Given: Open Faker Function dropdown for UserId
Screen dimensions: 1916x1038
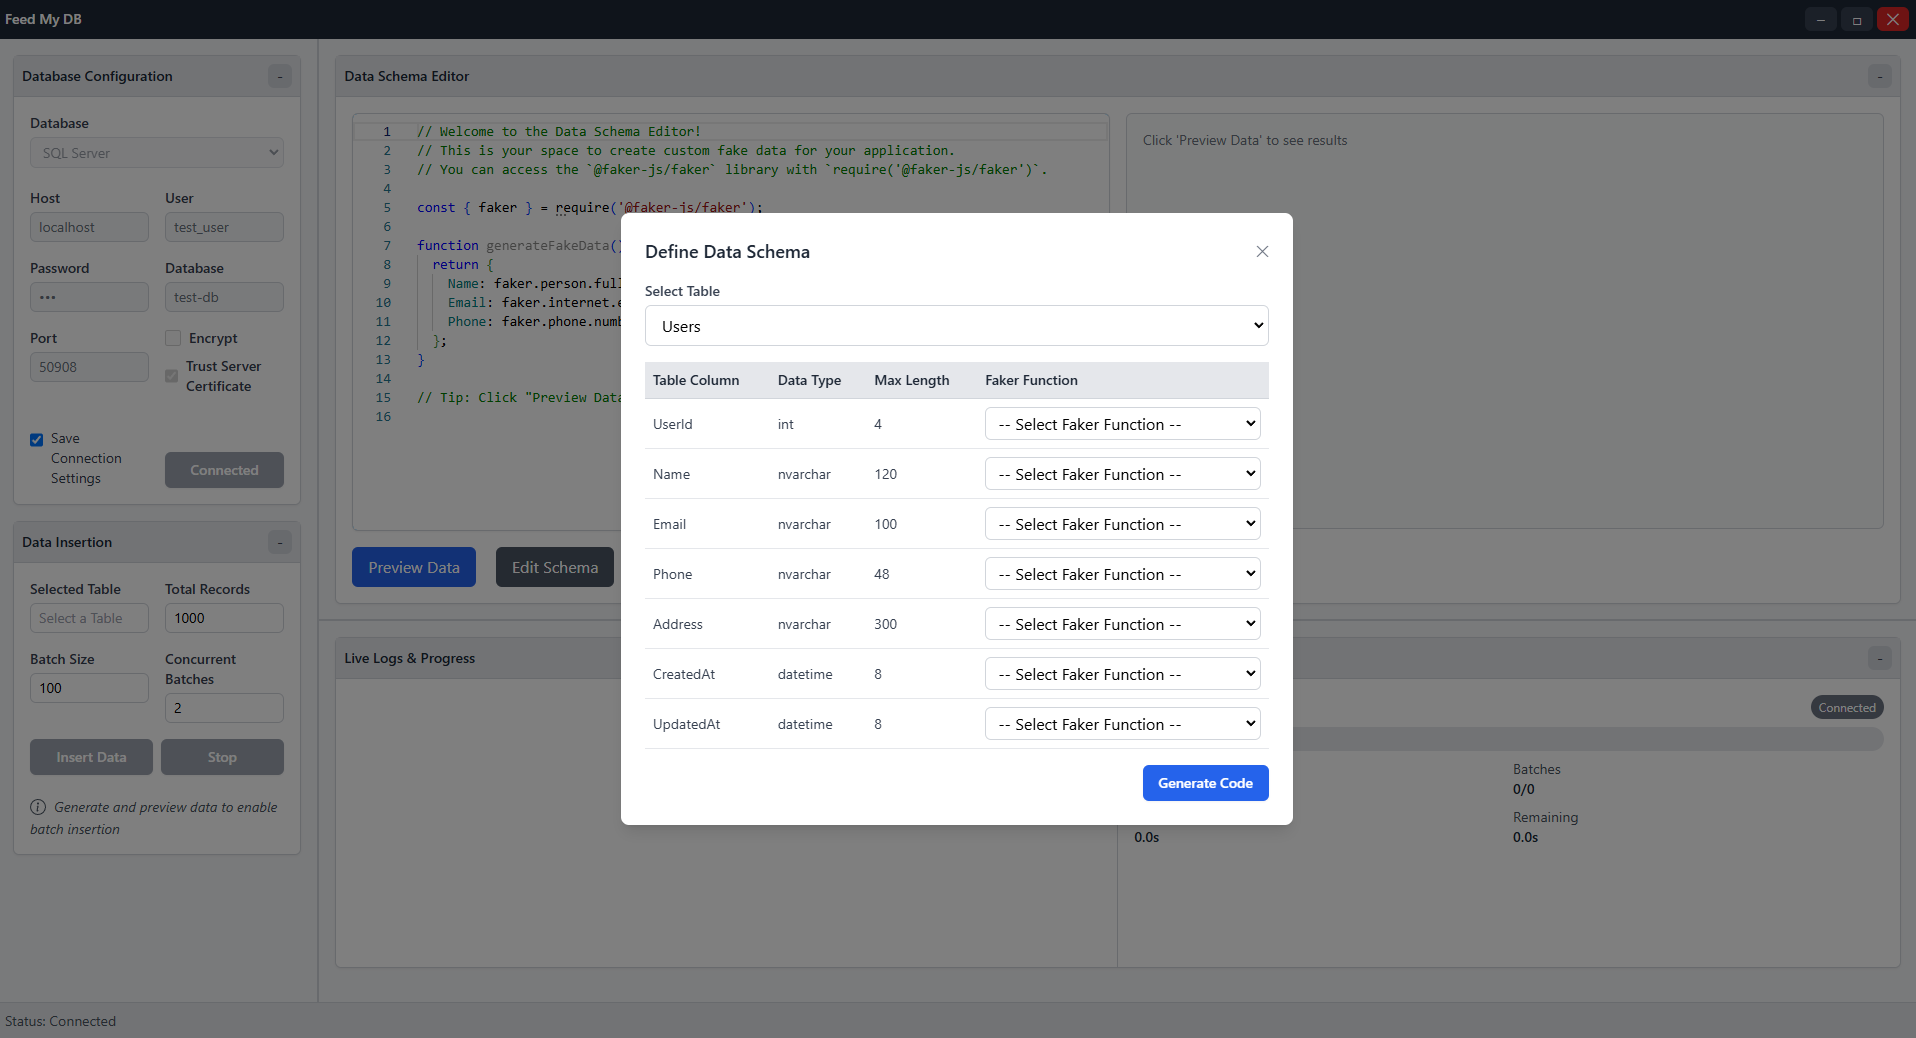Looking at the screenshot, I should point(1122,424).
